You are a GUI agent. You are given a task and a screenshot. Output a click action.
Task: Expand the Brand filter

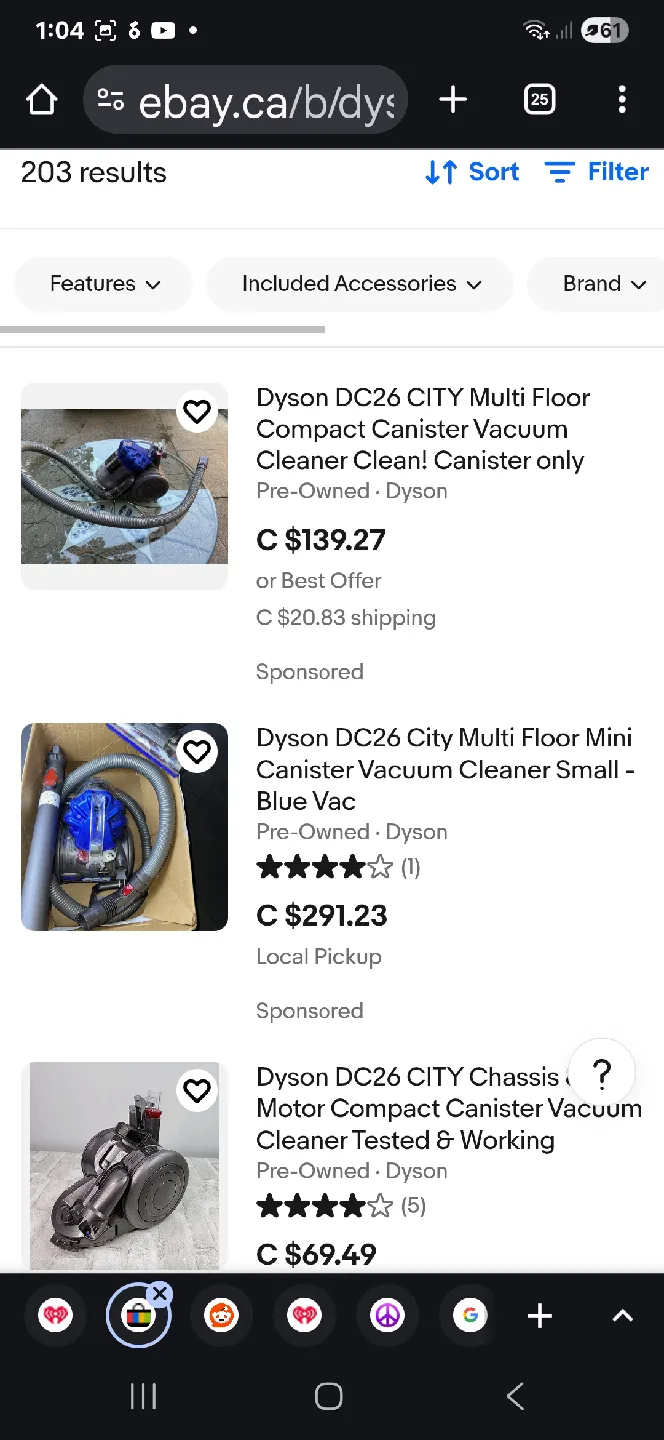point(605,284)
